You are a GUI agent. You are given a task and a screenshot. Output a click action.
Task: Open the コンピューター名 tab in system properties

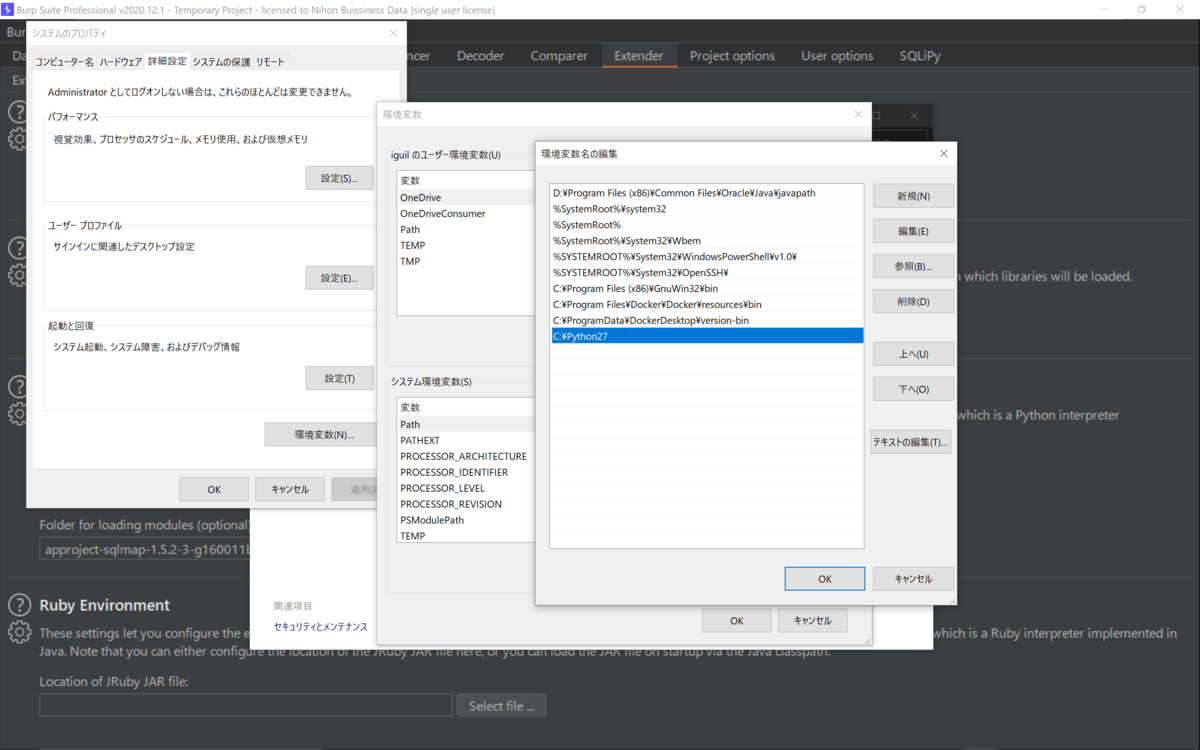pyautogui.click(x=64, y=62)
